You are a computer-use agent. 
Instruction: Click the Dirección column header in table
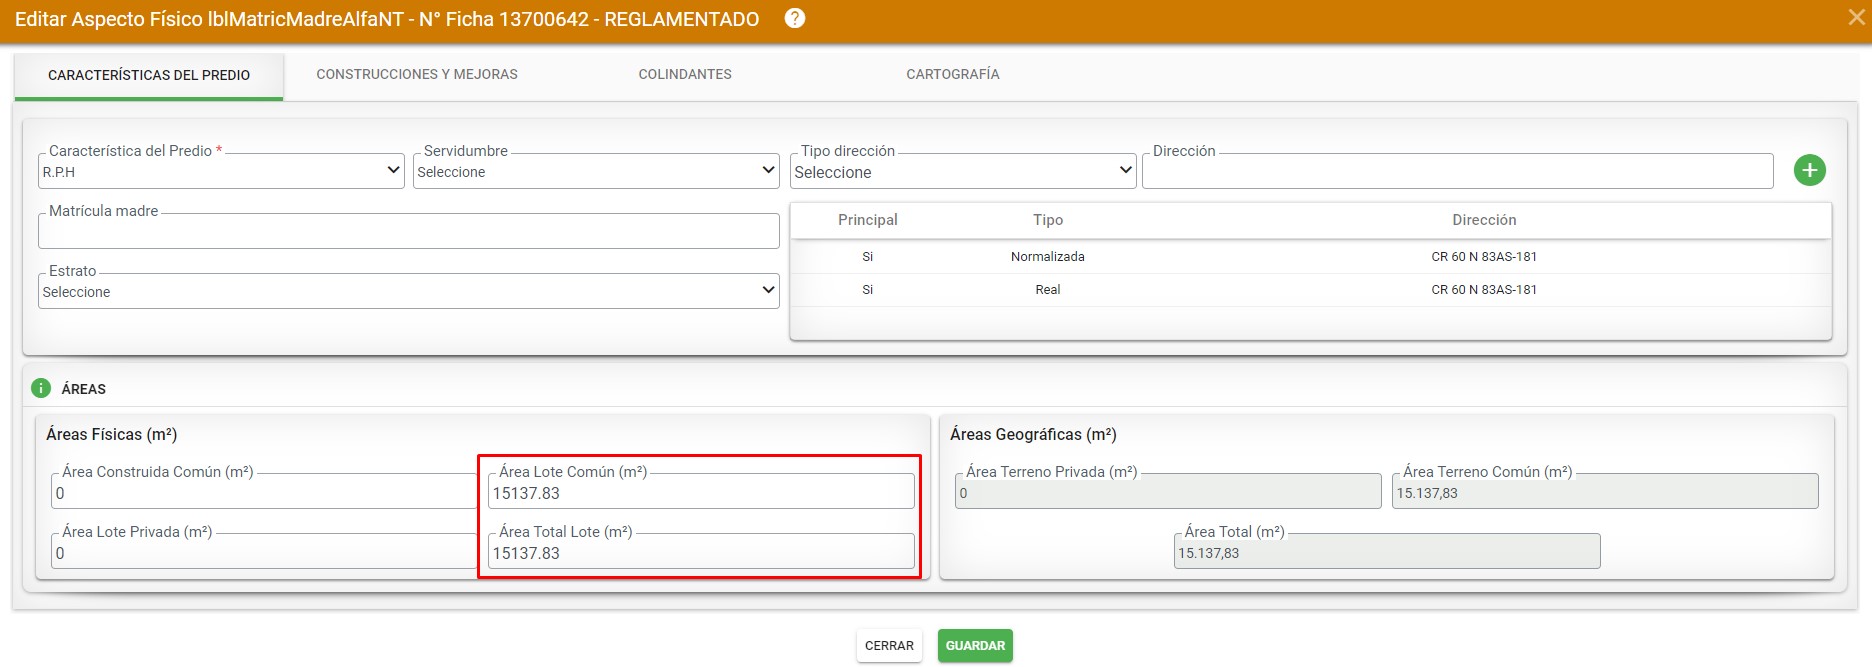point(1484,220)
